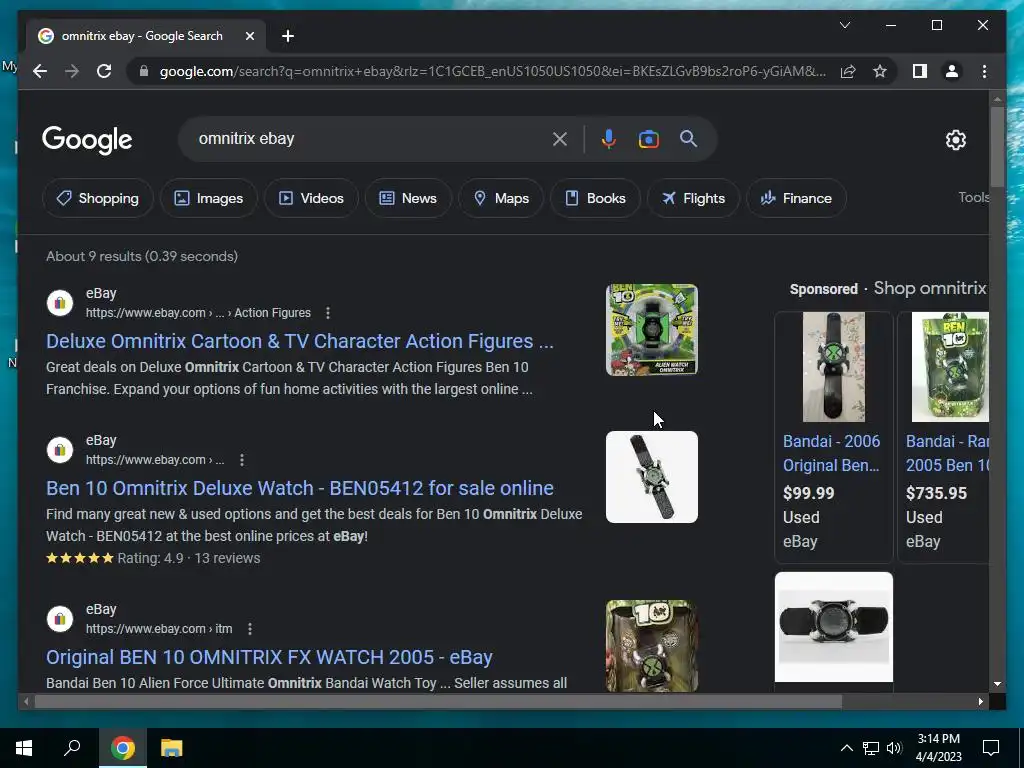Search by image with Google Lens
1024x768 pixels.
(648, 139)
